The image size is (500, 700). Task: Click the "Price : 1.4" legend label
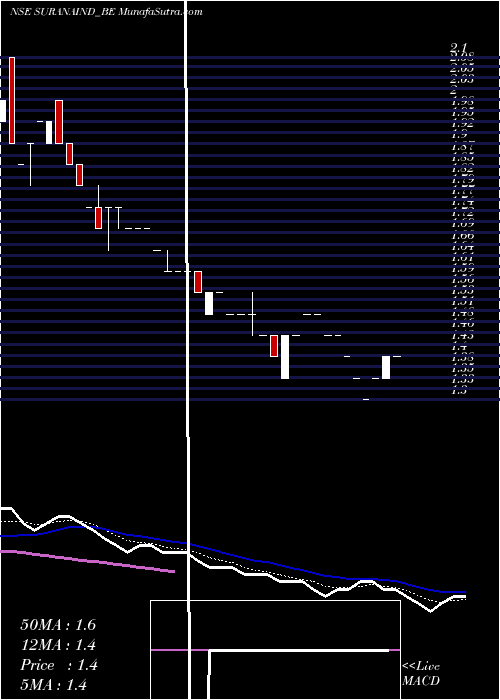[x=59, y=665]
